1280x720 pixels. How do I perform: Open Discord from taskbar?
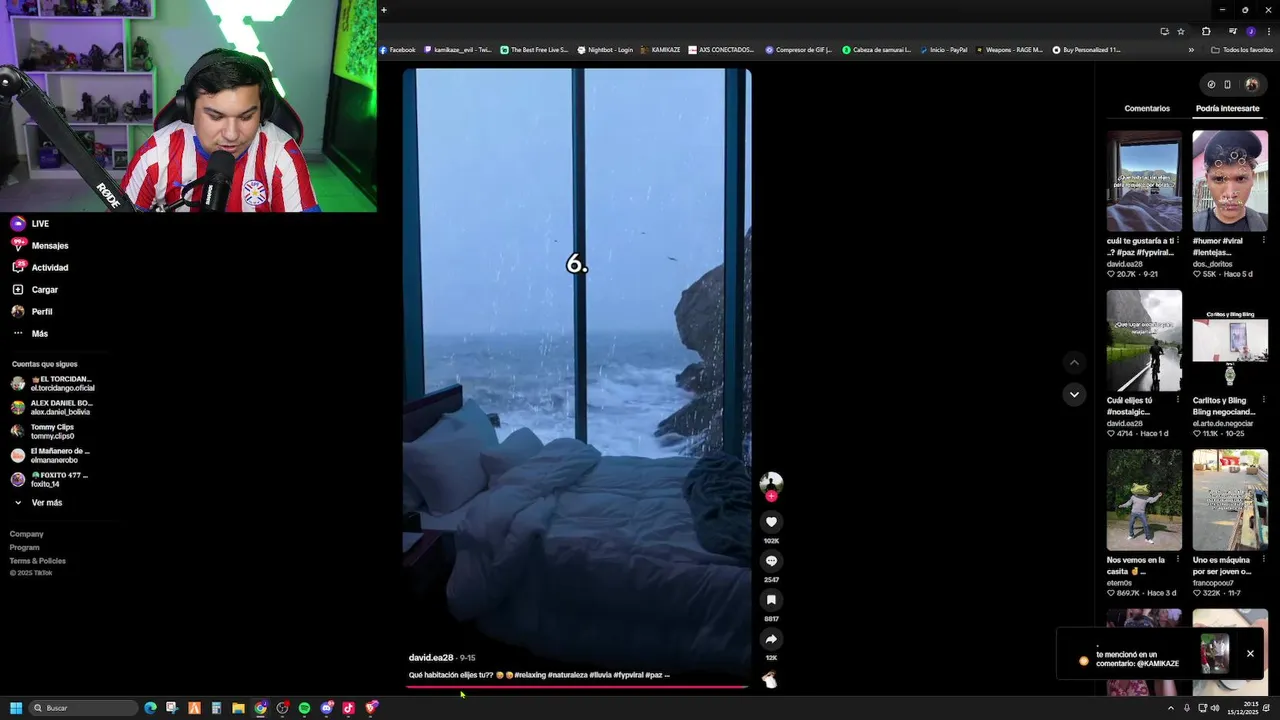pos(326,708)
